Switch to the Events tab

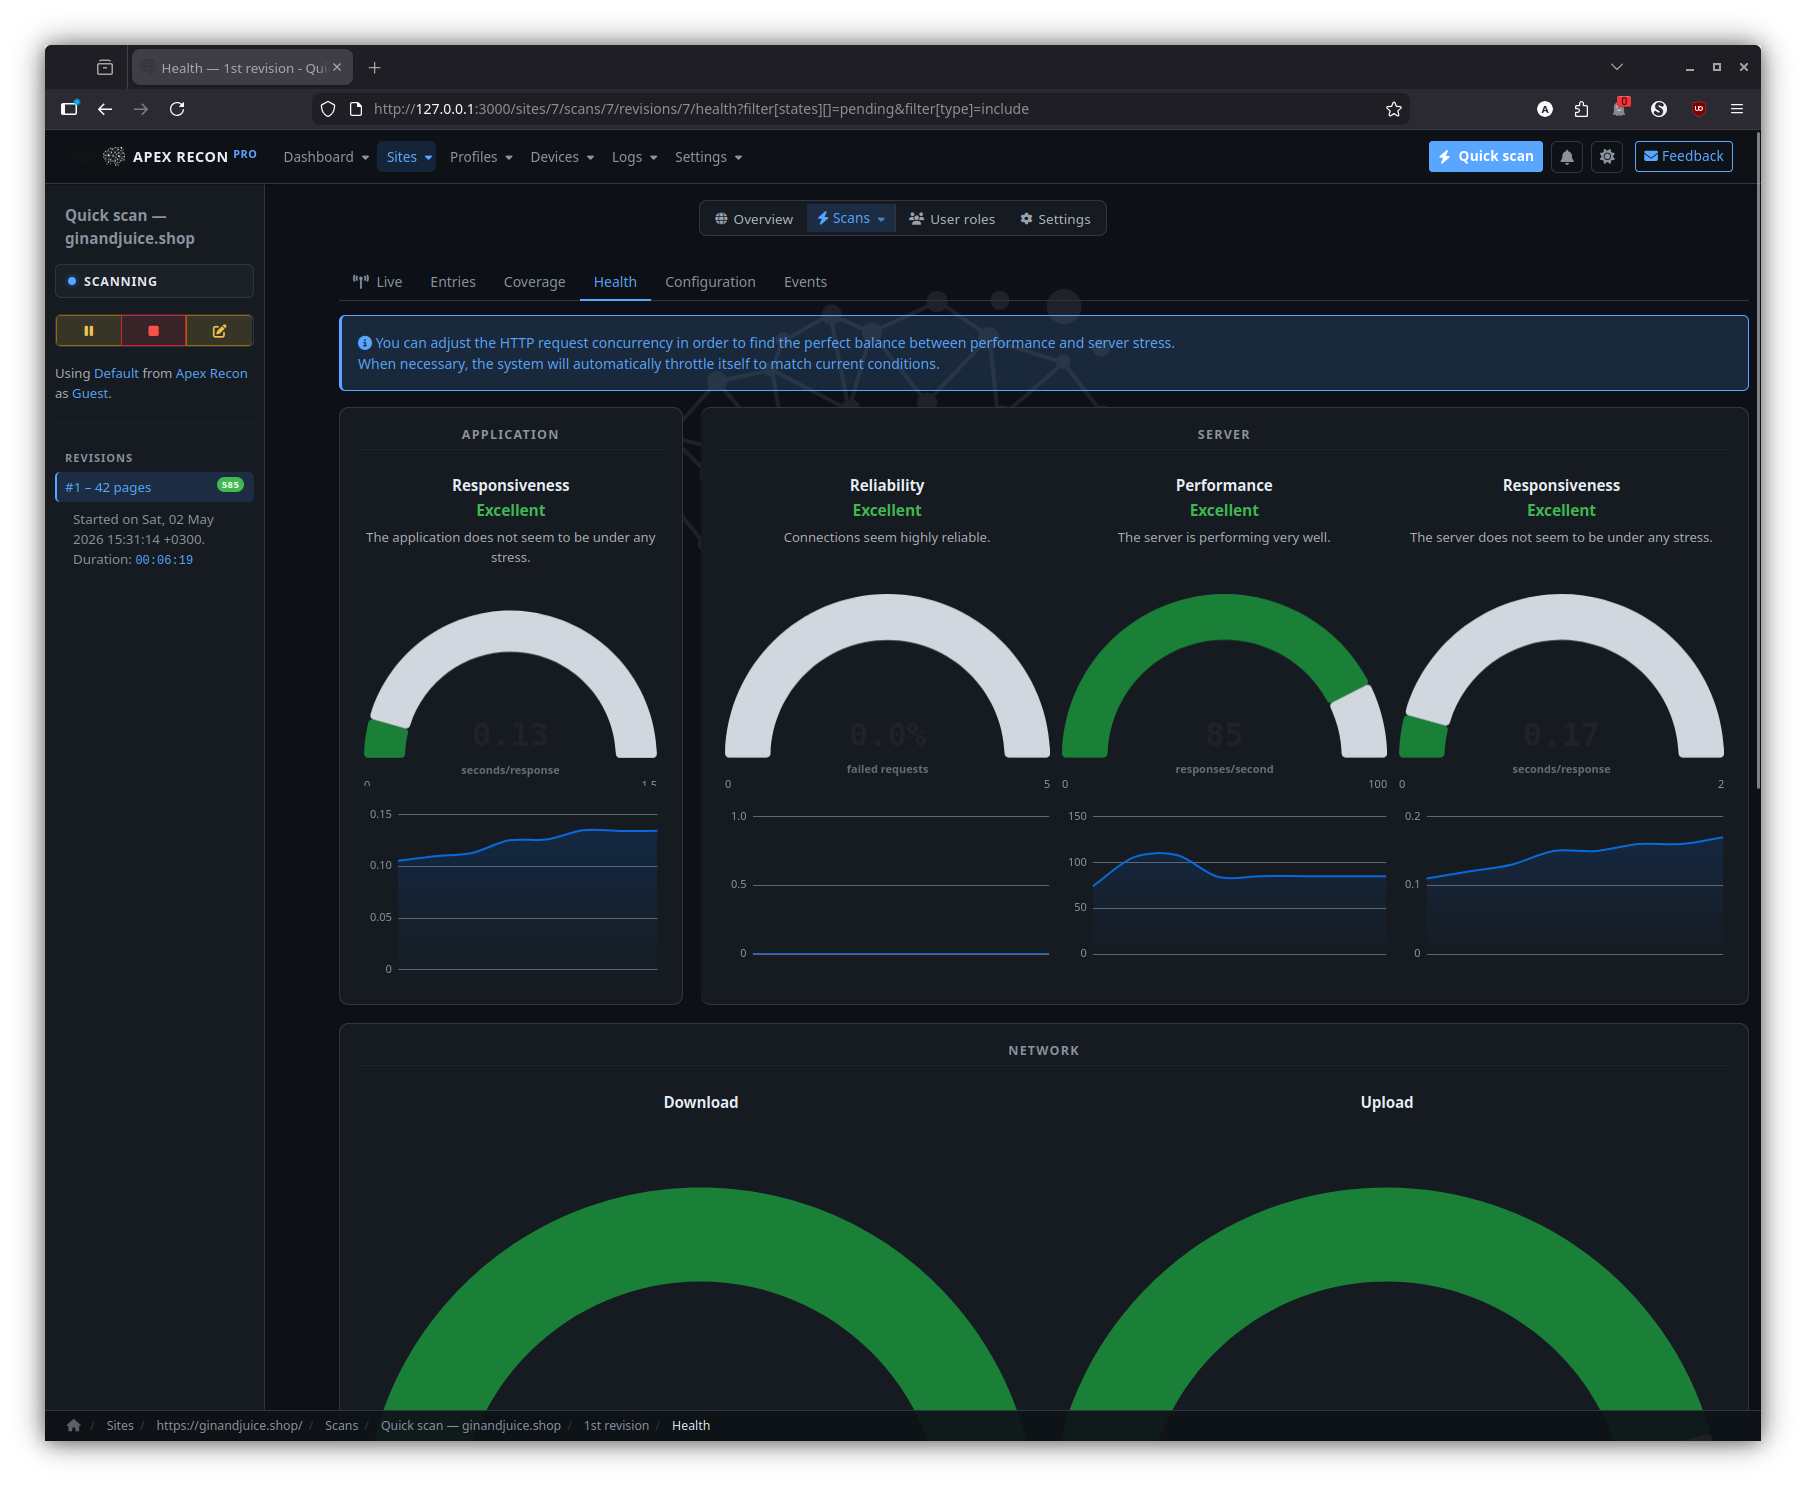coord(805,282)
